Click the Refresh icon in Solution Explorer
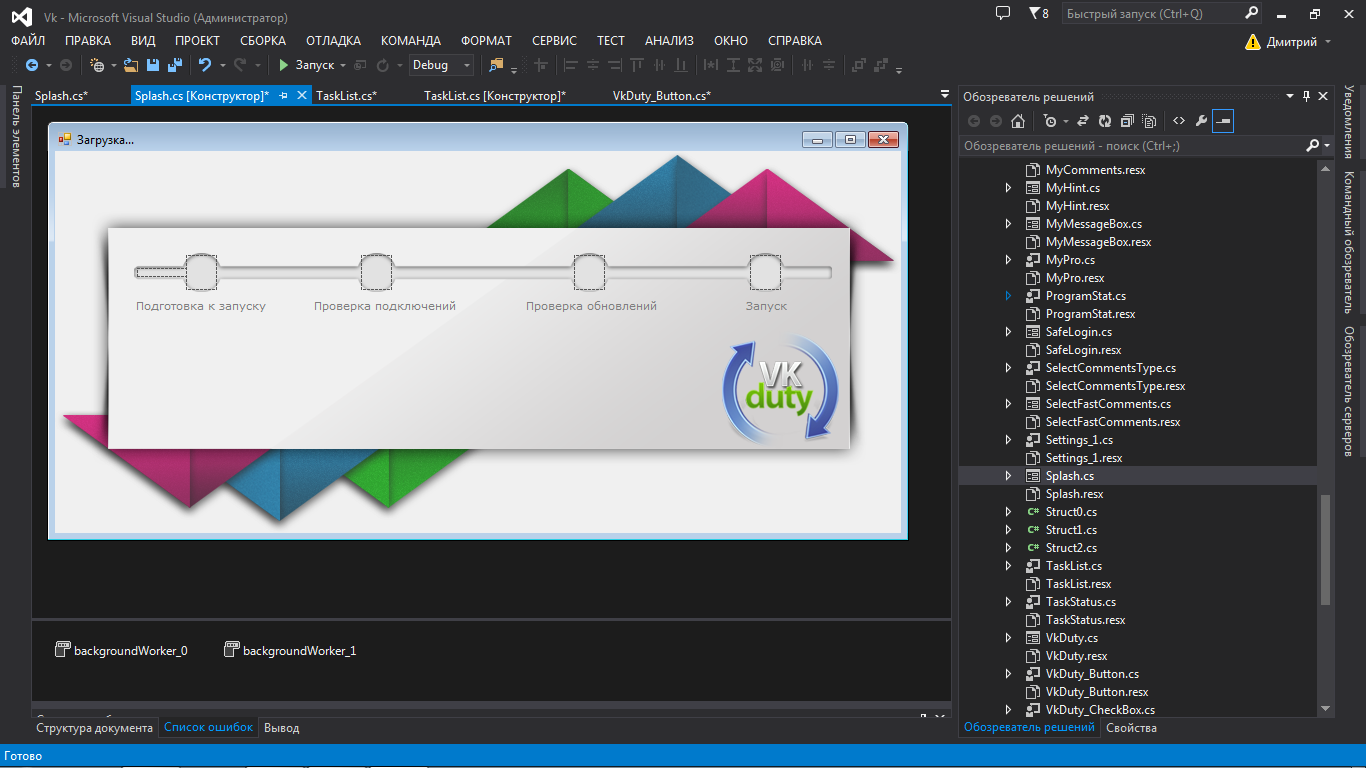This screenshot has height=768, width=1366. tap(1104, 121)
